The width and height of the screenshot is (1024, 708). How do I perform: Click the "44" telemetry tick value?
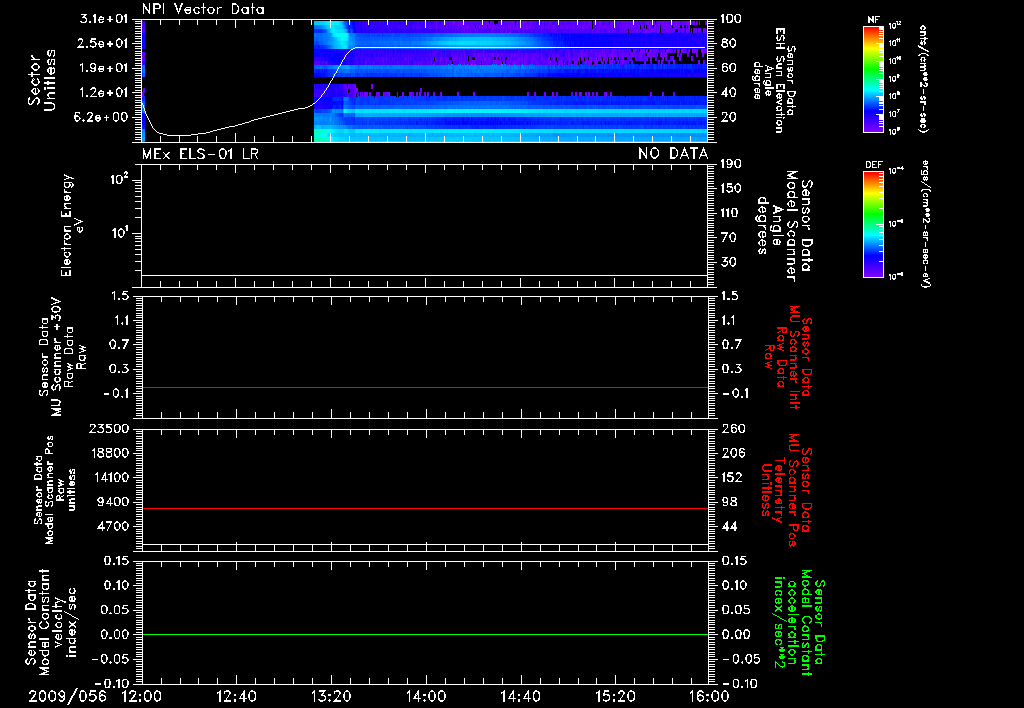pyautogui.click(x=728, y=526)
